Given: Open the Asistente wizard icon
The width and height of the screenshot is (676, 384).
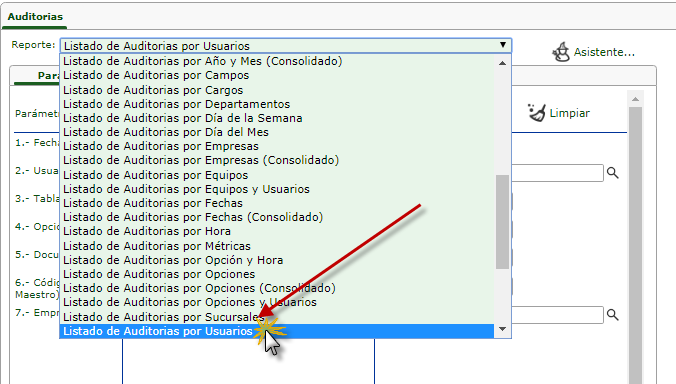Looking at the screenshot, I should click(561, 52).
